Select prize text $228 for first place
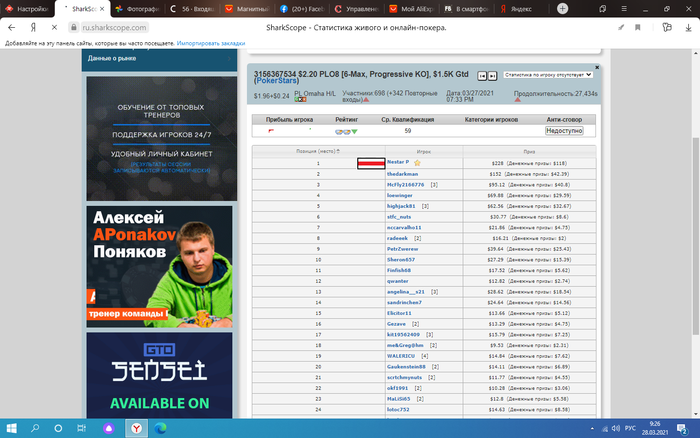 tap(497, 163)
